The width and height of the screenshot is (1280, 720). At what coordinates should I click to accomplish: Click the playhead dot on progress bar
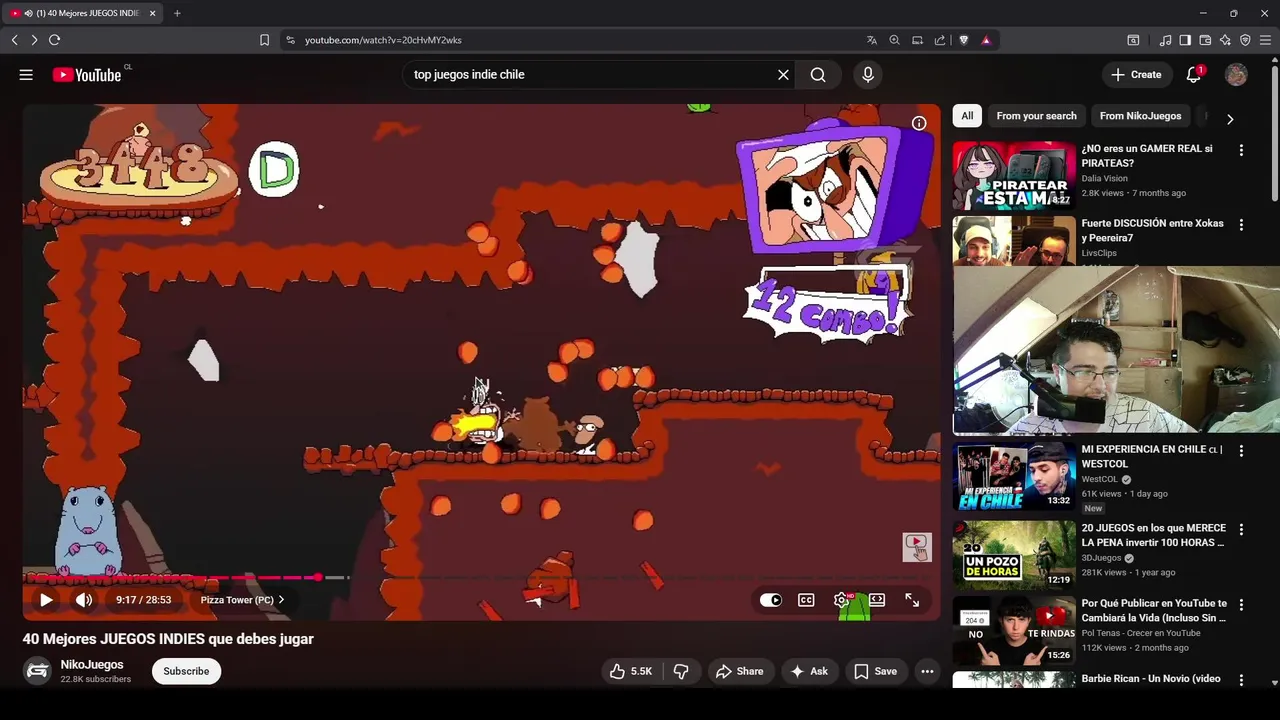pyautogui.click(x=318, y=577)
